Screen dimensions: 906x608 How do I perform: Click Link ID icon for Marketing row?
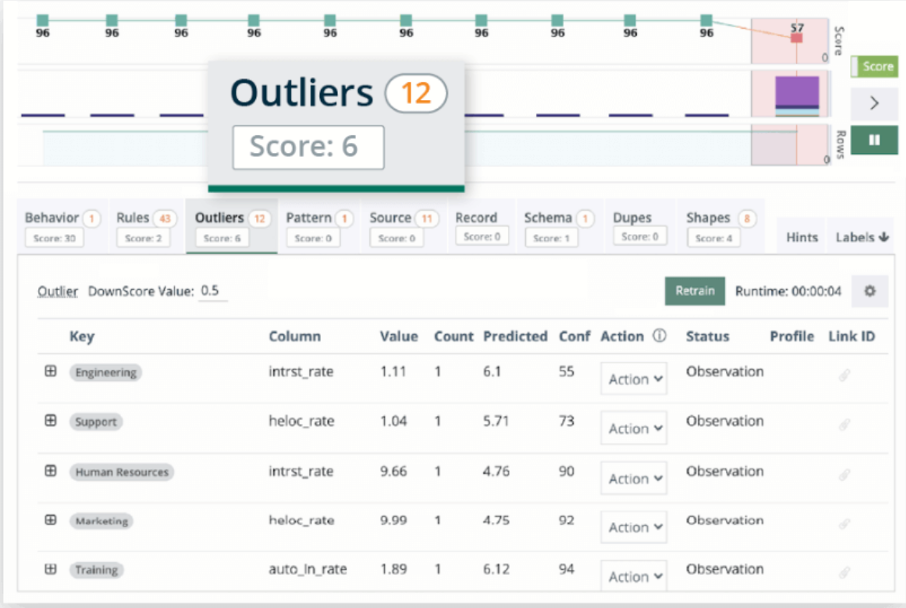coord(845,524)
